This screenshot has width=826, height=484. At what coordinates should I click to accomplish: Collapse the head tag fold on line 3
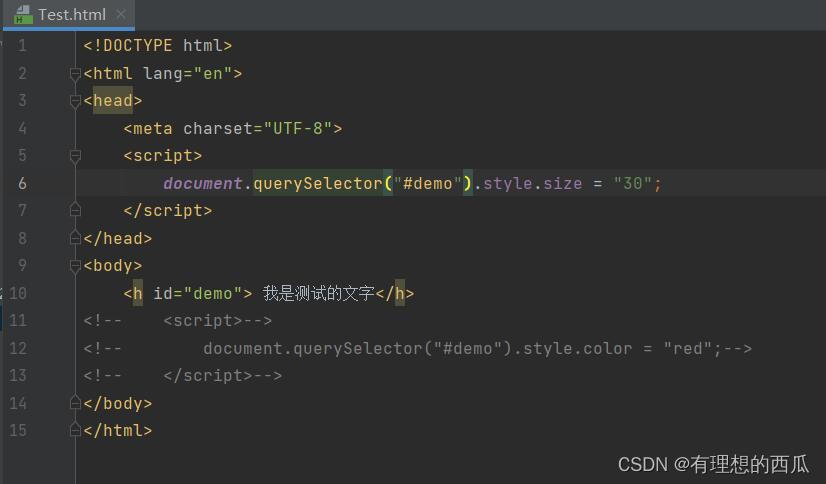coord(75,101)
